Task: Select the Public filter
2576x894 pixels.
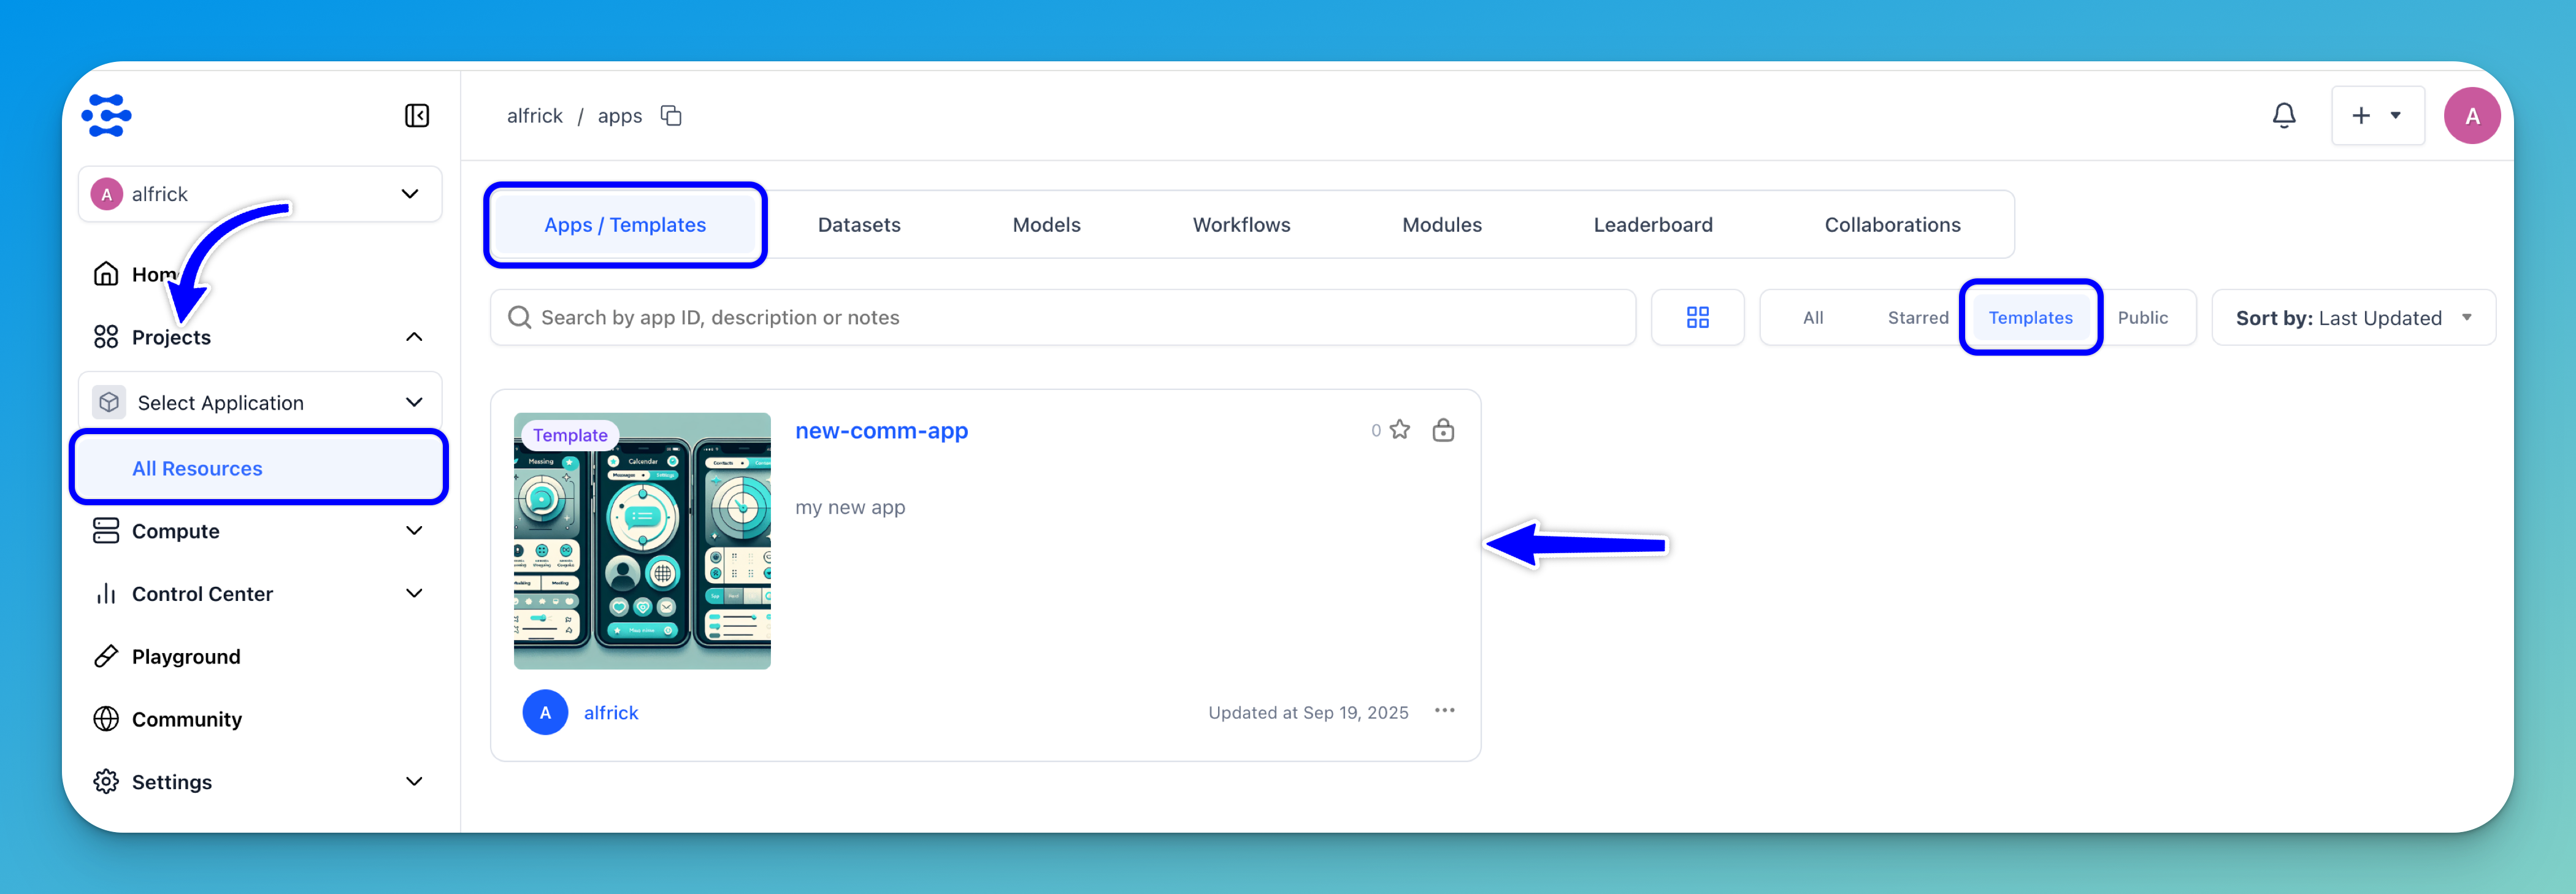Action: (2142, 318)
